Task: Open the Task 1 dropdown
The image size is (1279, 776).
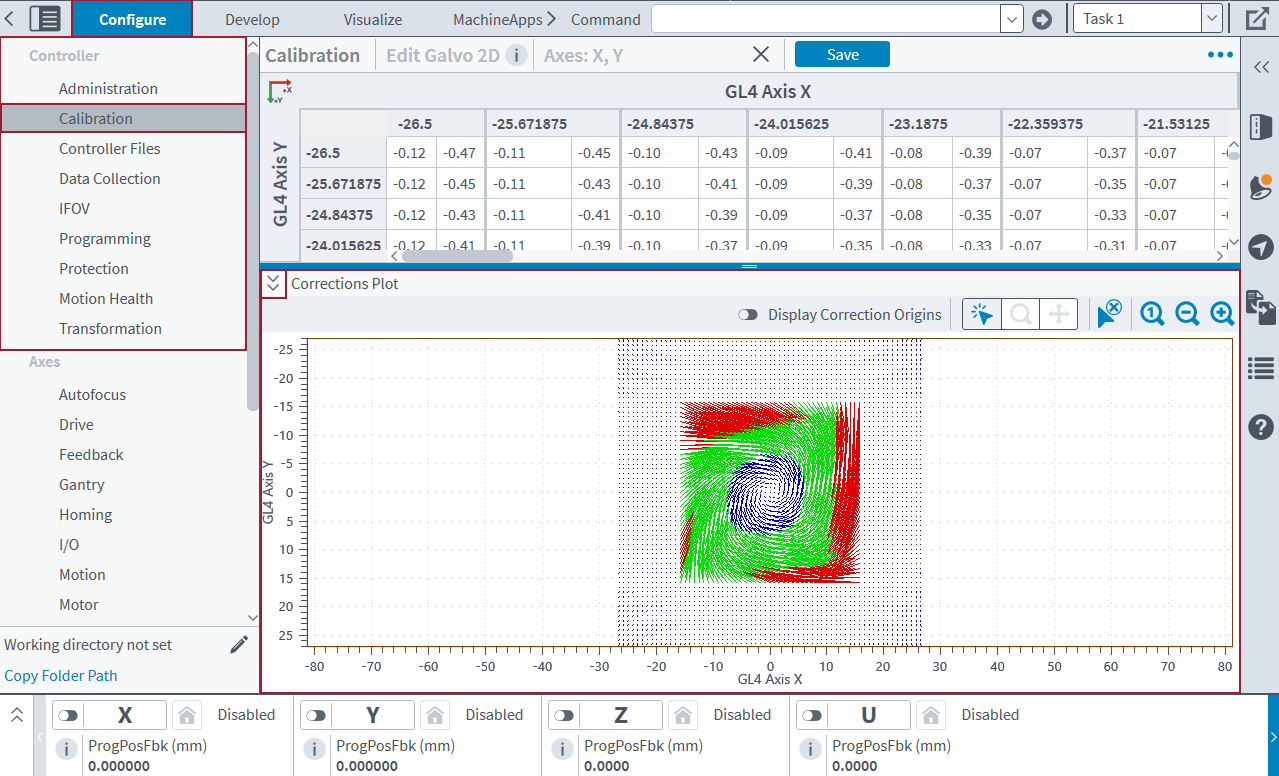Action: pyautogui.click(x=1211, y=19)
